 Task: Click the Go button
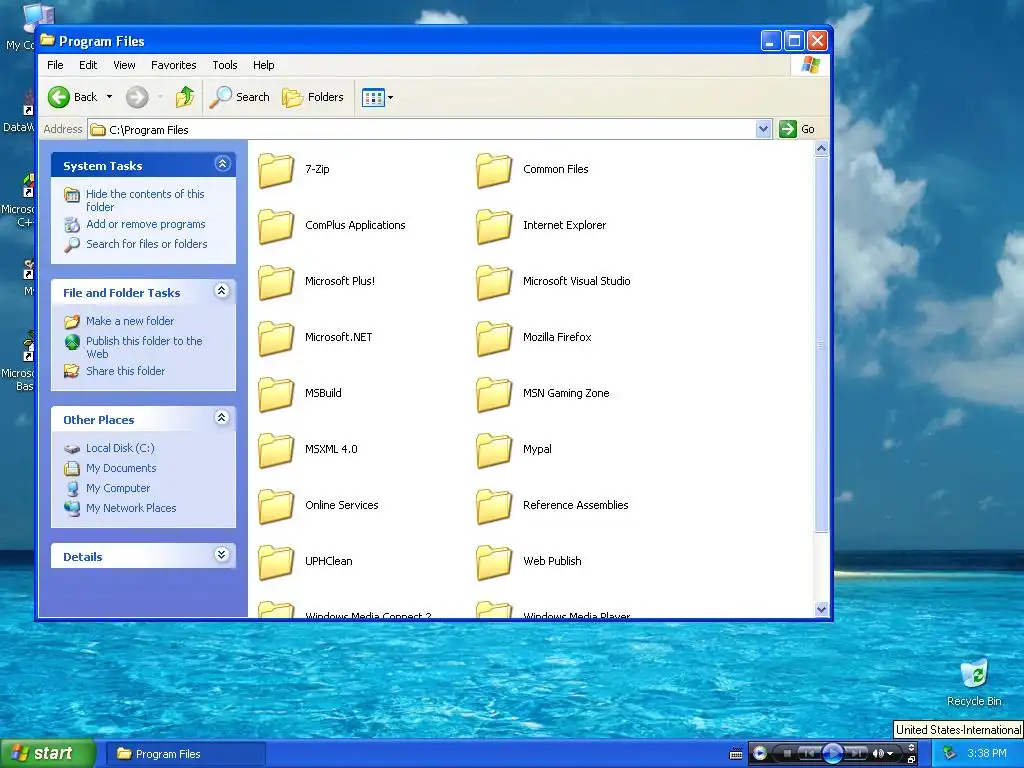[797, 129]
